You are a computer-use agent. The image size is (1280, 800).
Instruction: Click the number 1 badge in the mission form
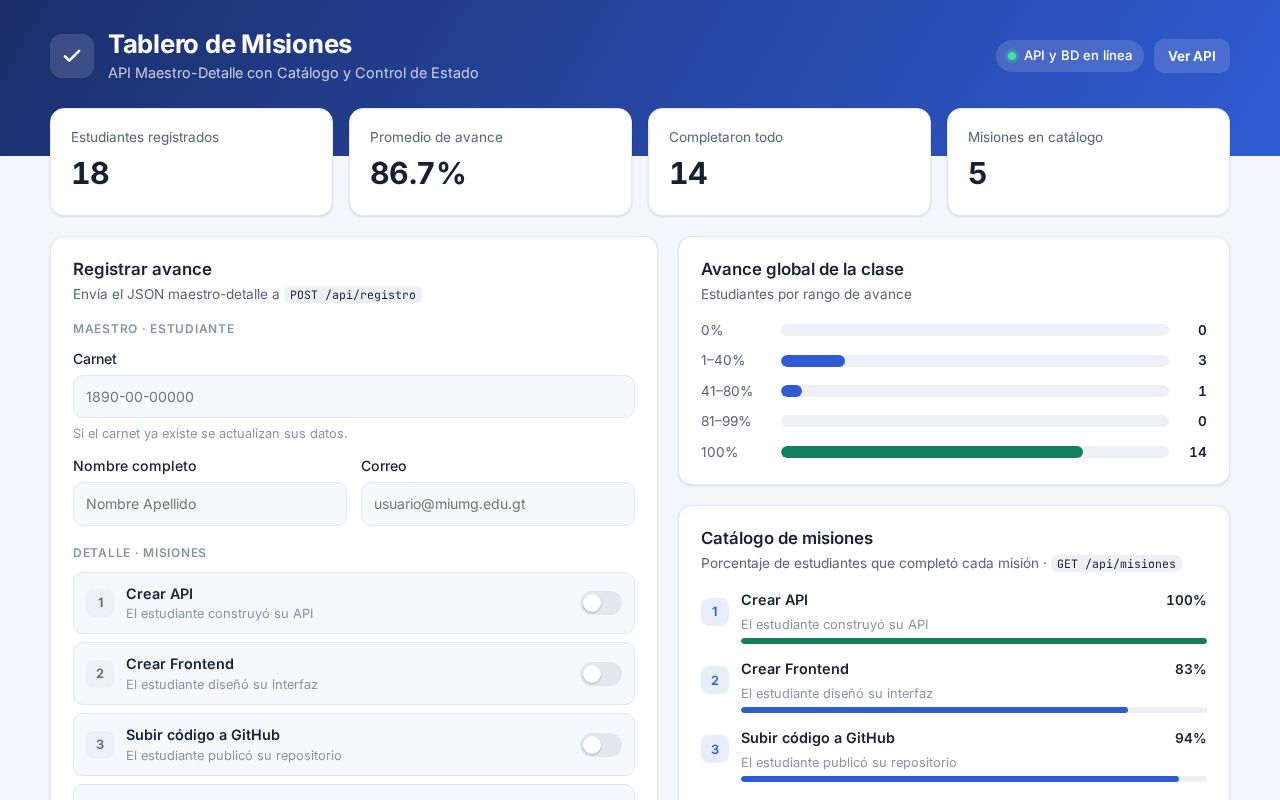pyautogui.click(x=100, y=603)
